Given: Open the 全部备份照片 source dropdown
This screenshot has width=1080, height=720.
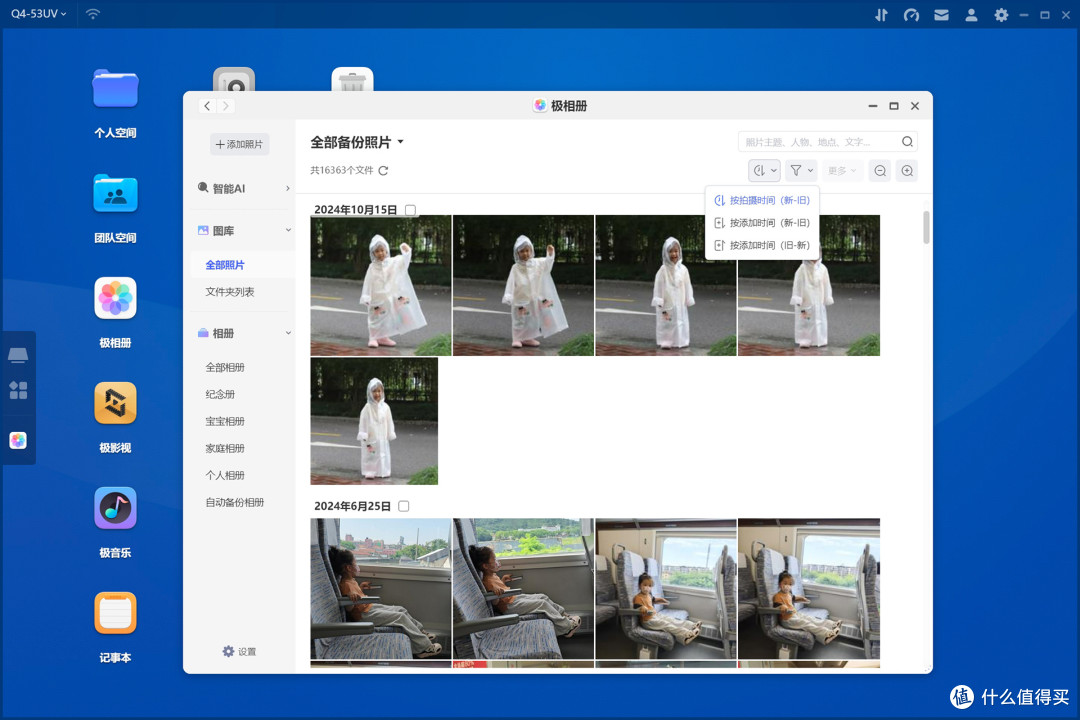Looking at the screenshot, I should (x=357, y=142).
